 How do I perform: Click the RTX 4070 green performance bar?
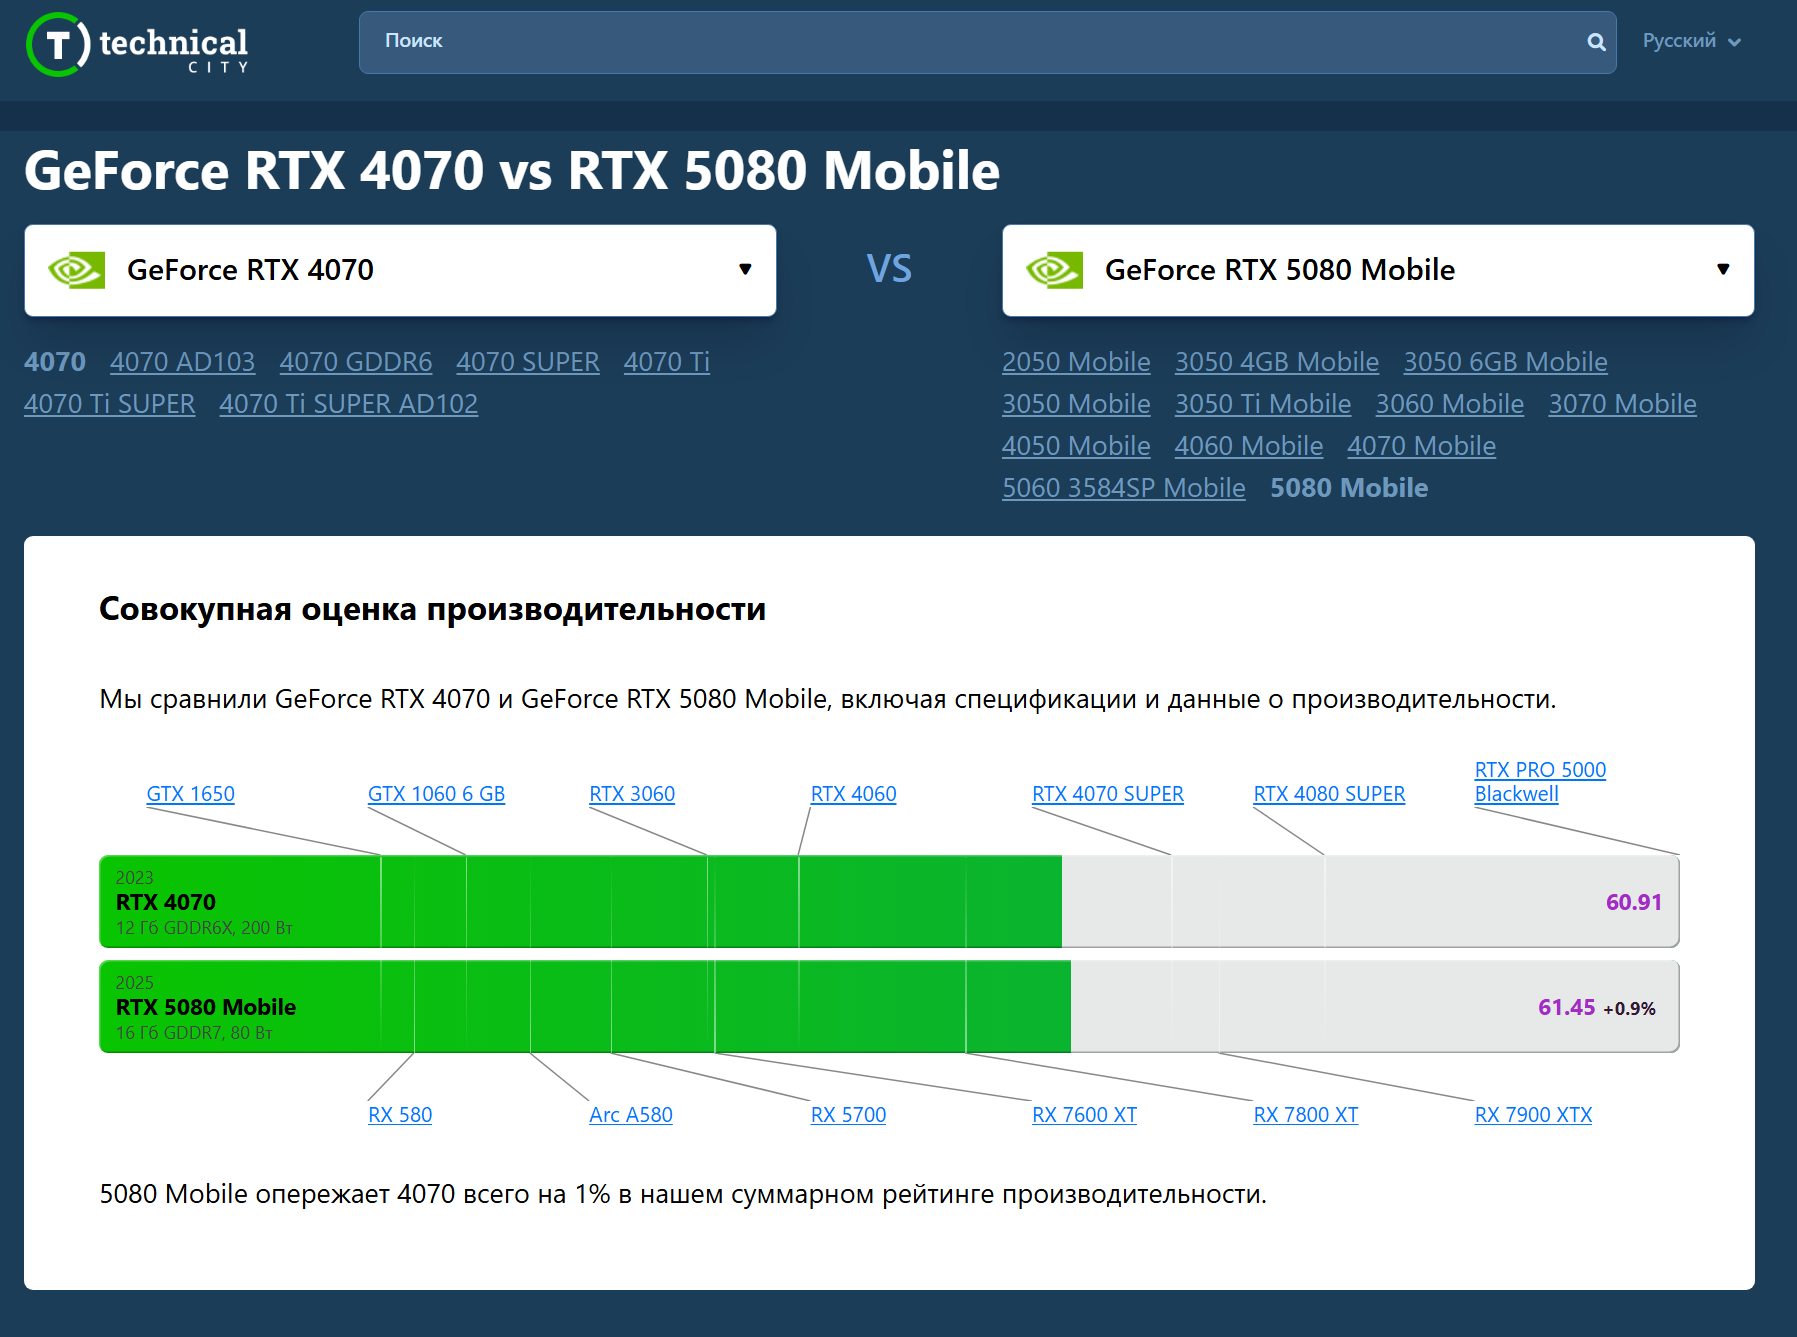tap(581, 902)
